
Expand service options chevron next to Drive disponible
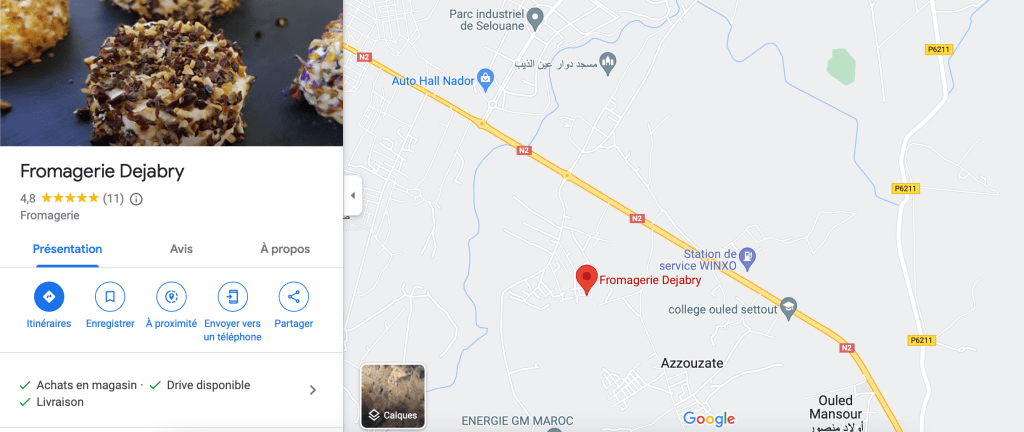click(x=313, y=390)
